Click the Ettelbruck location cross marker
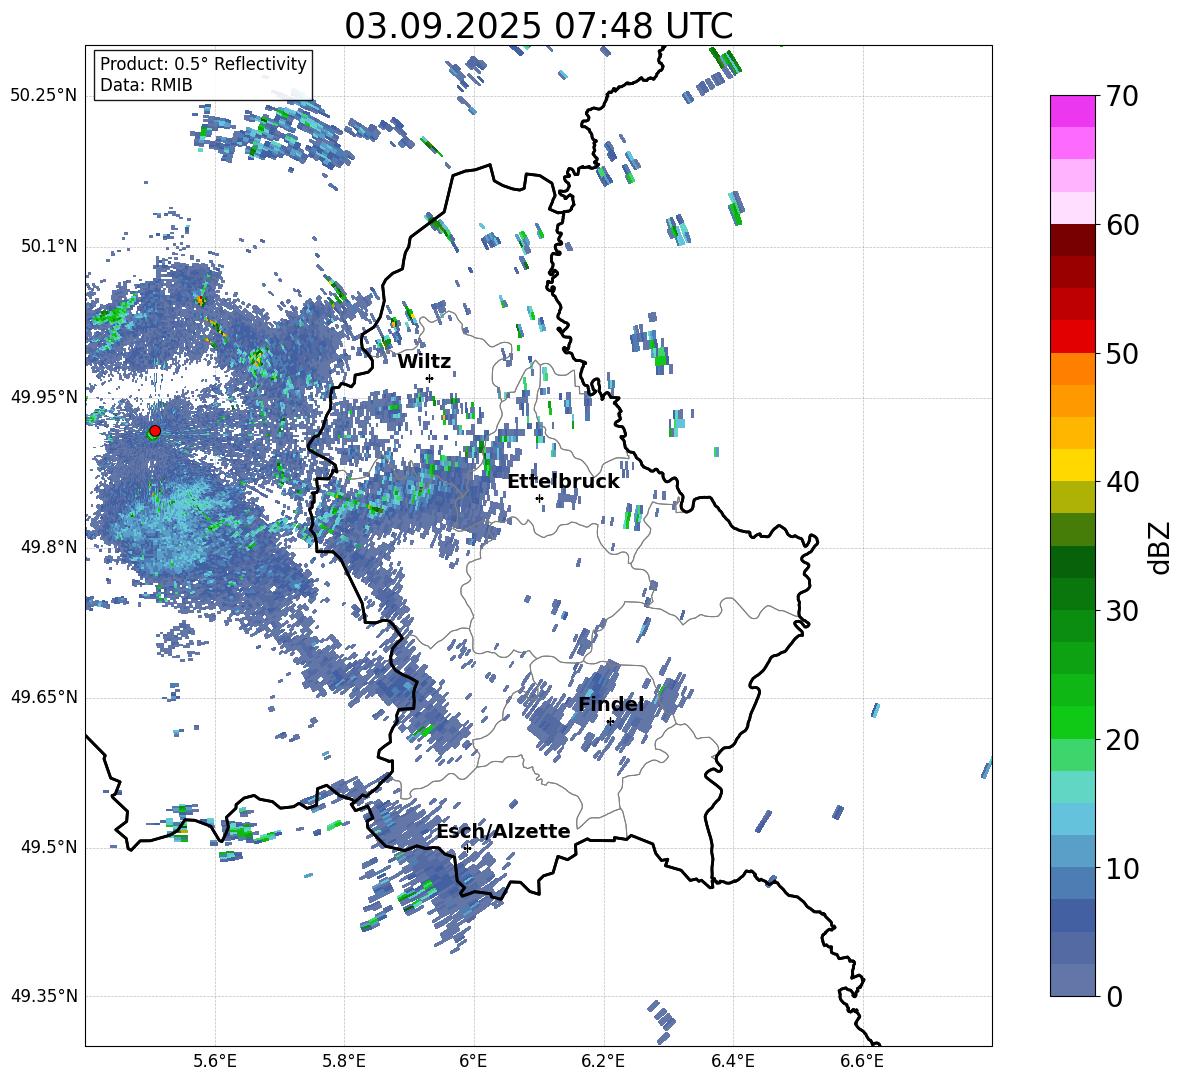This screenshot has width=1184, height=1081. click(539, 498)
